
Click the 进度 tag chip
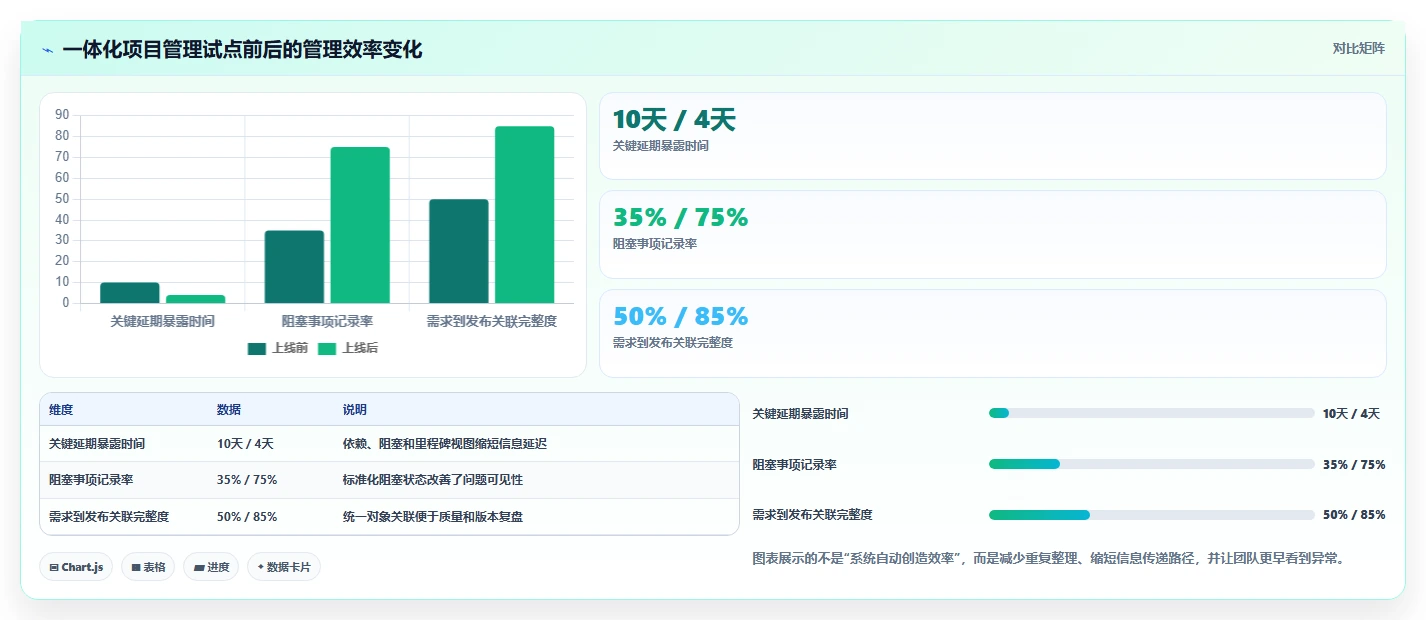point(211,567)
